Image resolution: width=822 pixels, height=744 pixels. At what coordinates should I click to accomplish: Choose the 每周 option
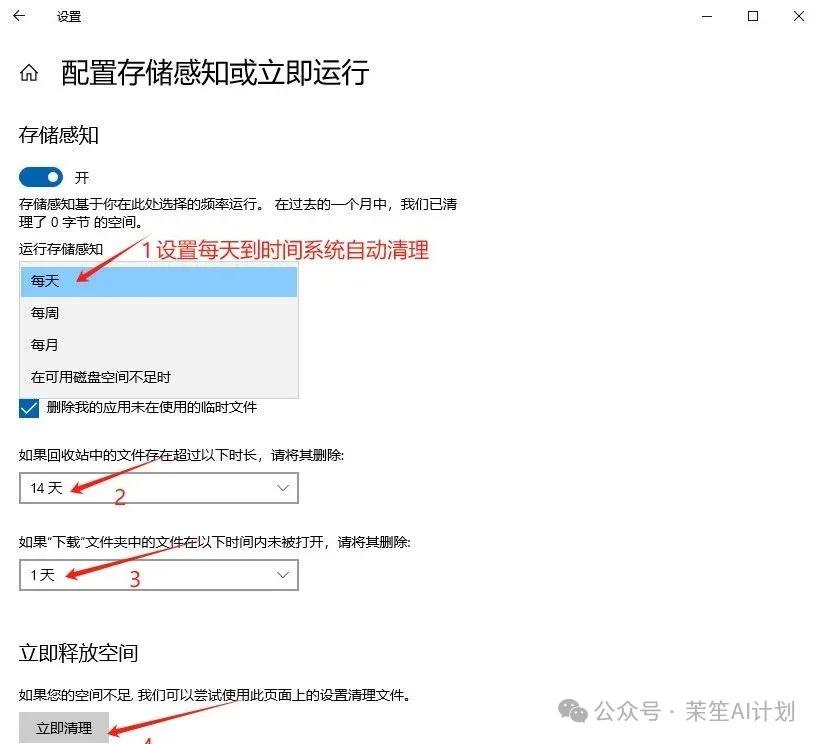click(x=159, y=313)
